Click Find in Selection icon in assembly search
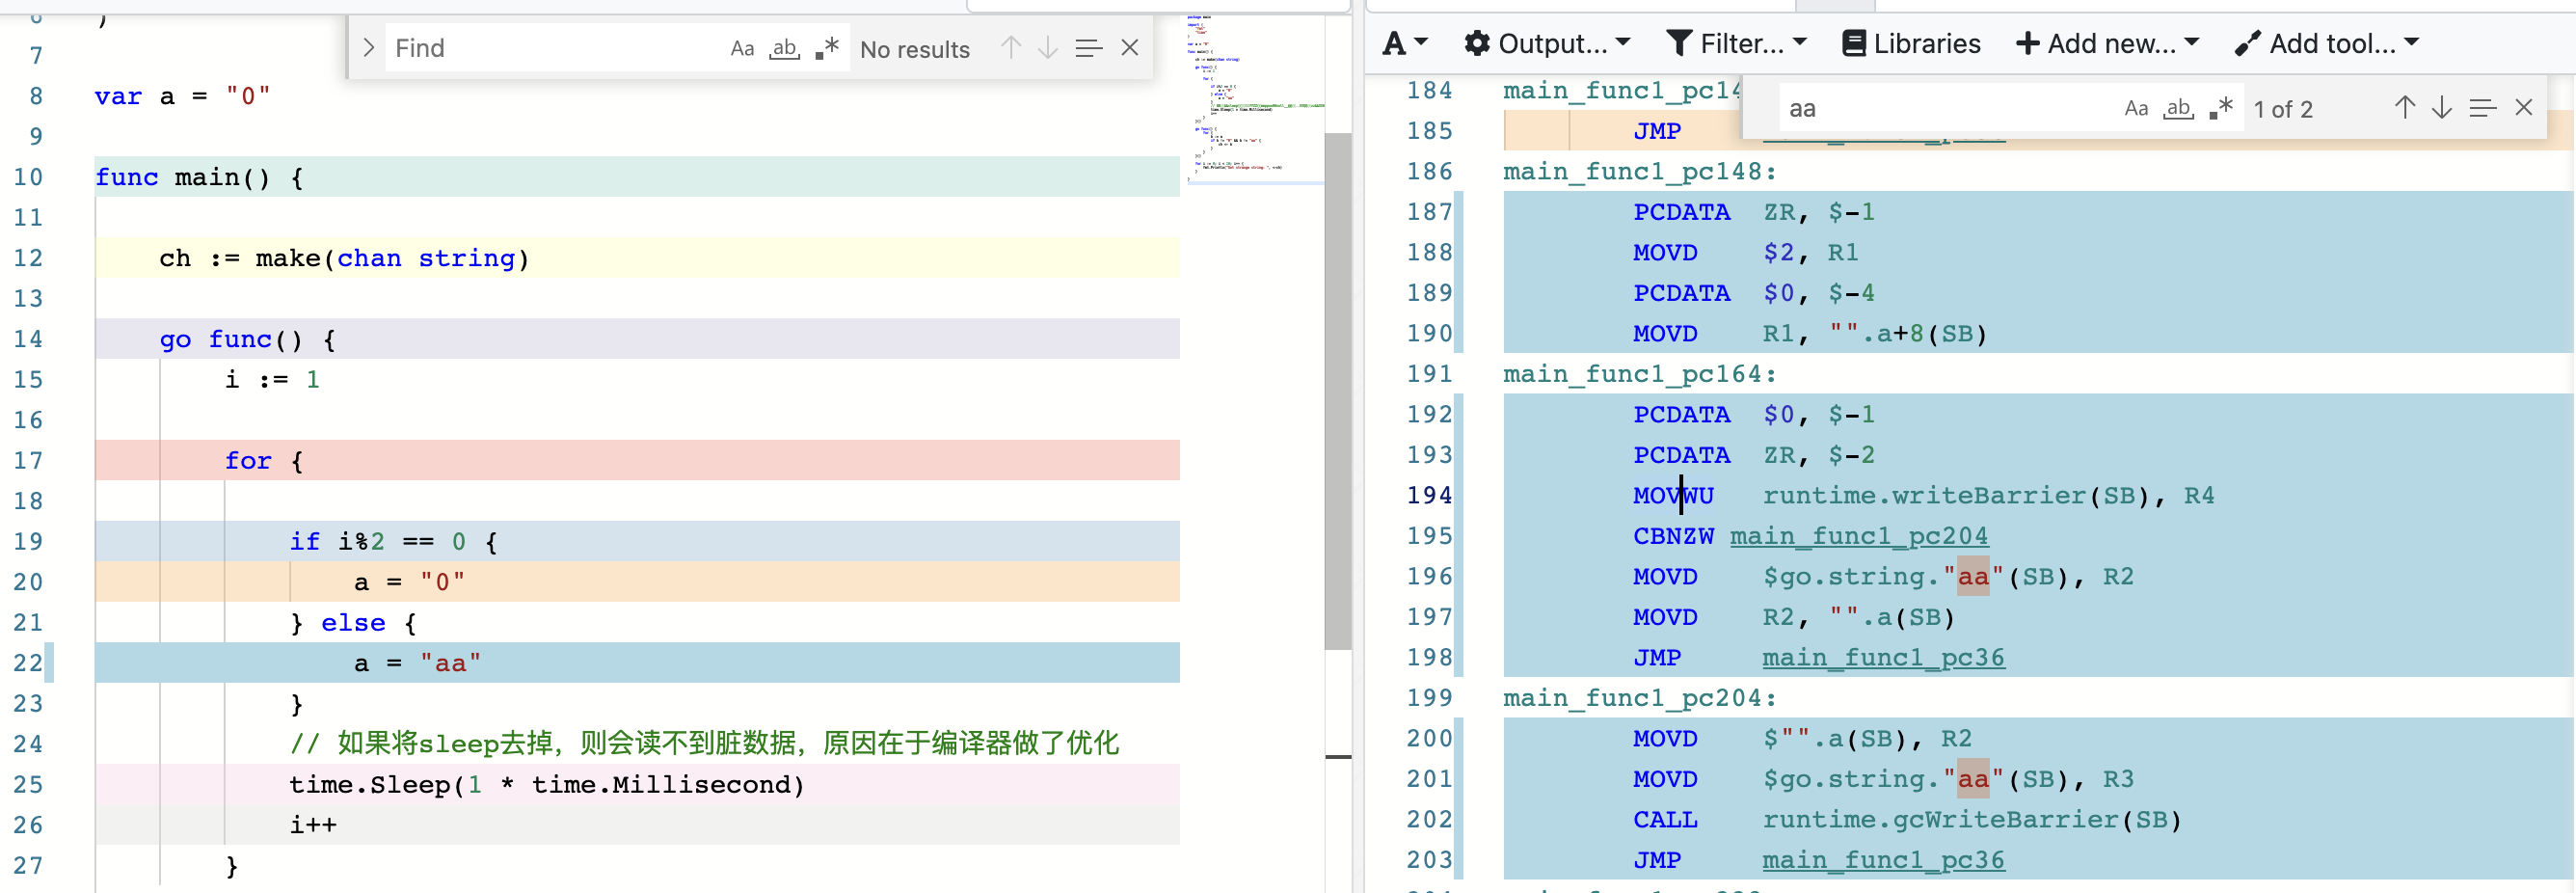 [2482, 108]
